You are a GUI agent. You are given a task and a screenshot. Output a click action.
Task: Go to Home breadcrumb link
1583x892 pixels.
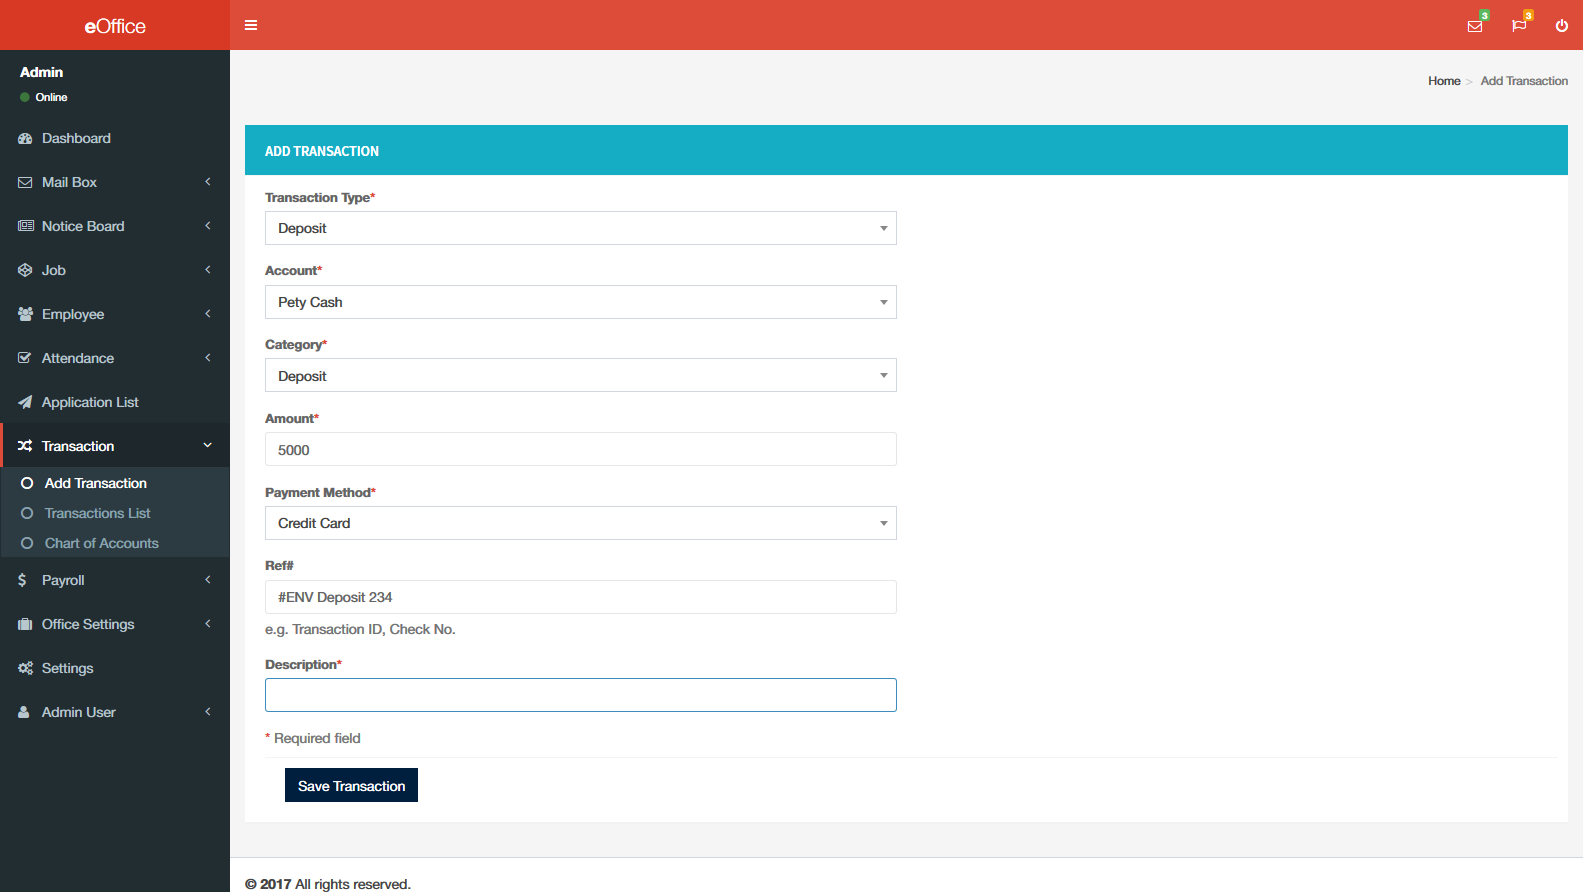(x=1443, y=81)
